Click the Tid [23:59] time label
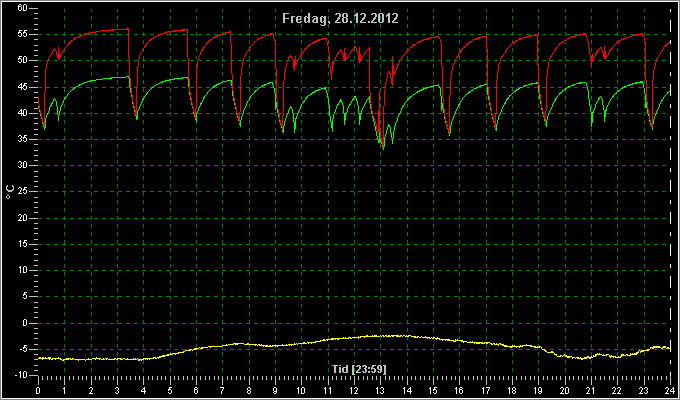680x400 pixels. click(x=359, y=369)
